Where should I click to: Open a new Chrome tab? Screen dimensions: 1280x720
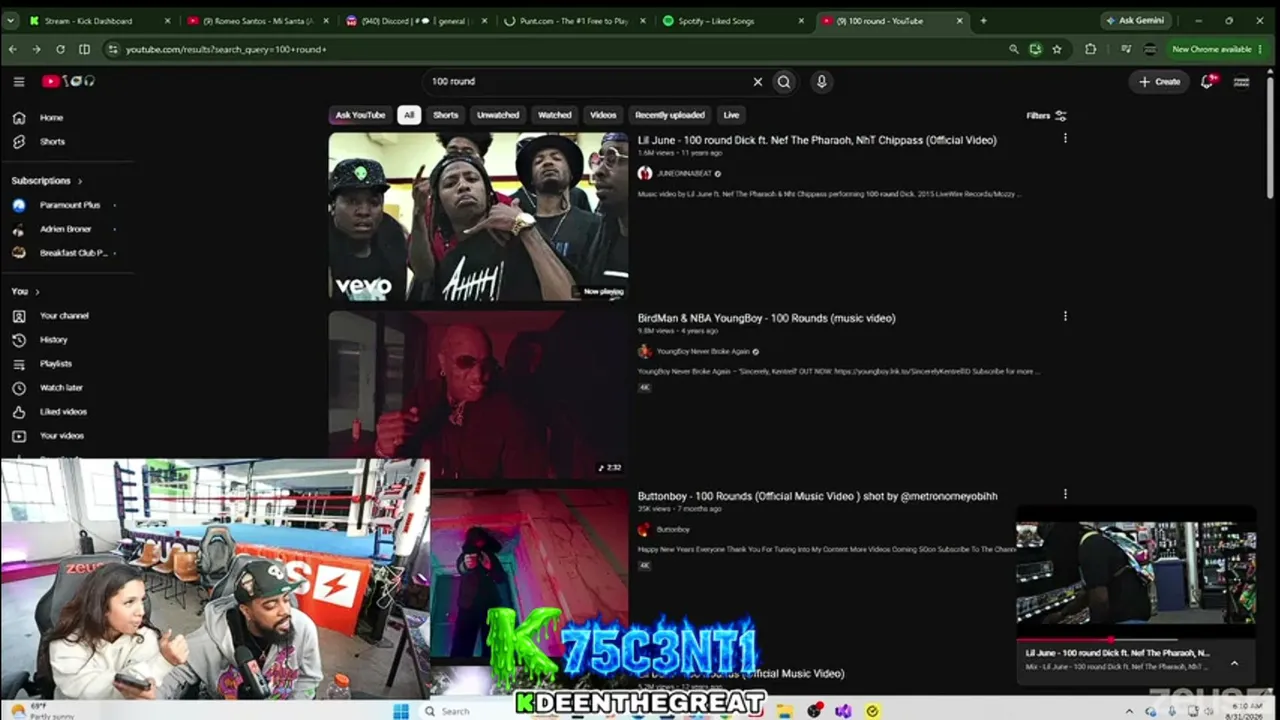tap(983, 20)
